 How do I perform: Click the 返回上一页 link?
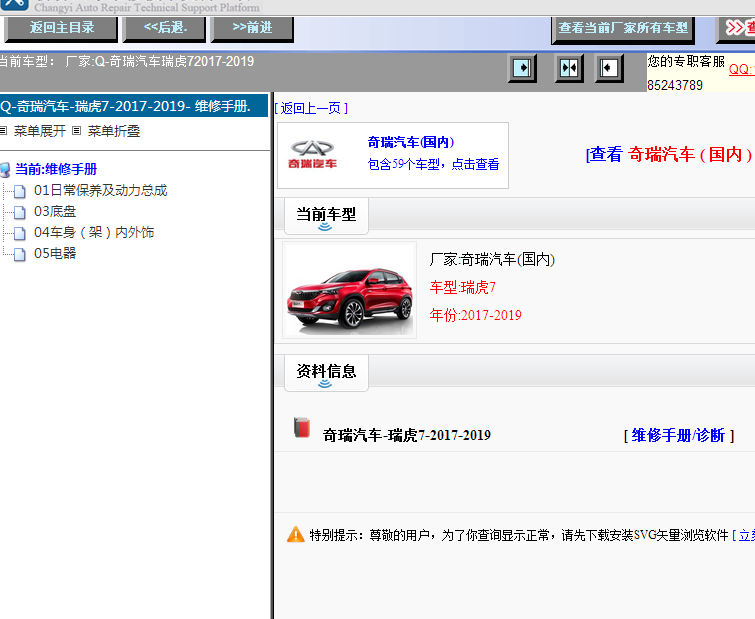311,108
